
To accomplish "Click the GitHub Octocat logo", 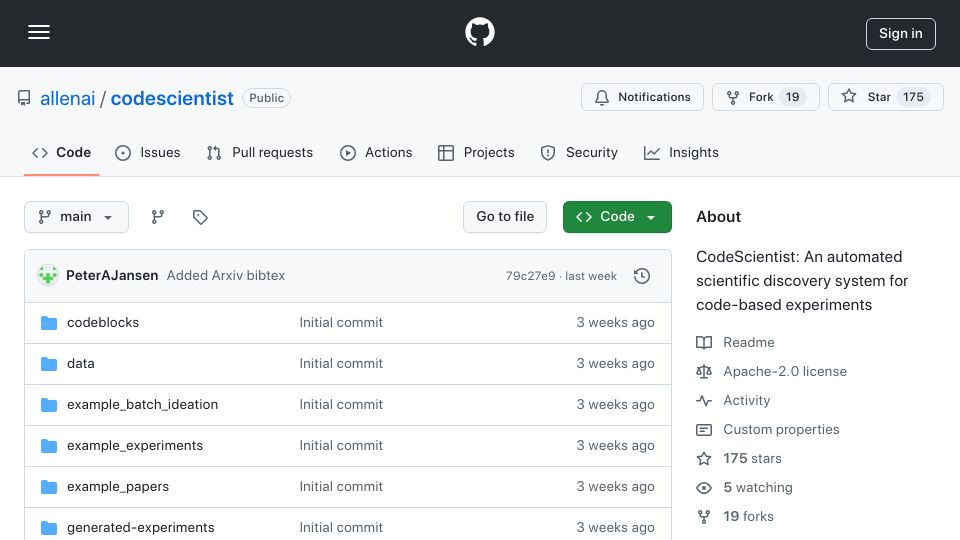I will (479, 32).
